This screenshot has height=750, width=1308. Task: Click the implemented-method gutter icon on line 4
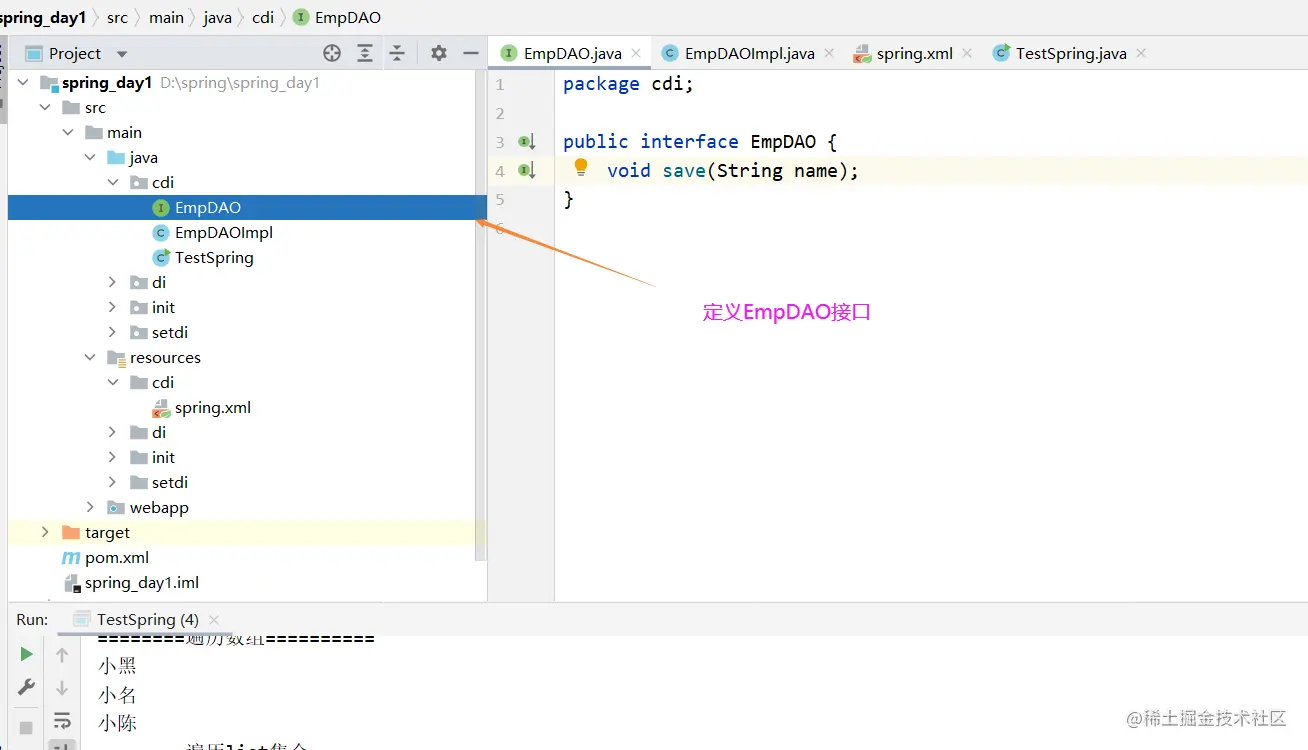click(x=527, y=171)
